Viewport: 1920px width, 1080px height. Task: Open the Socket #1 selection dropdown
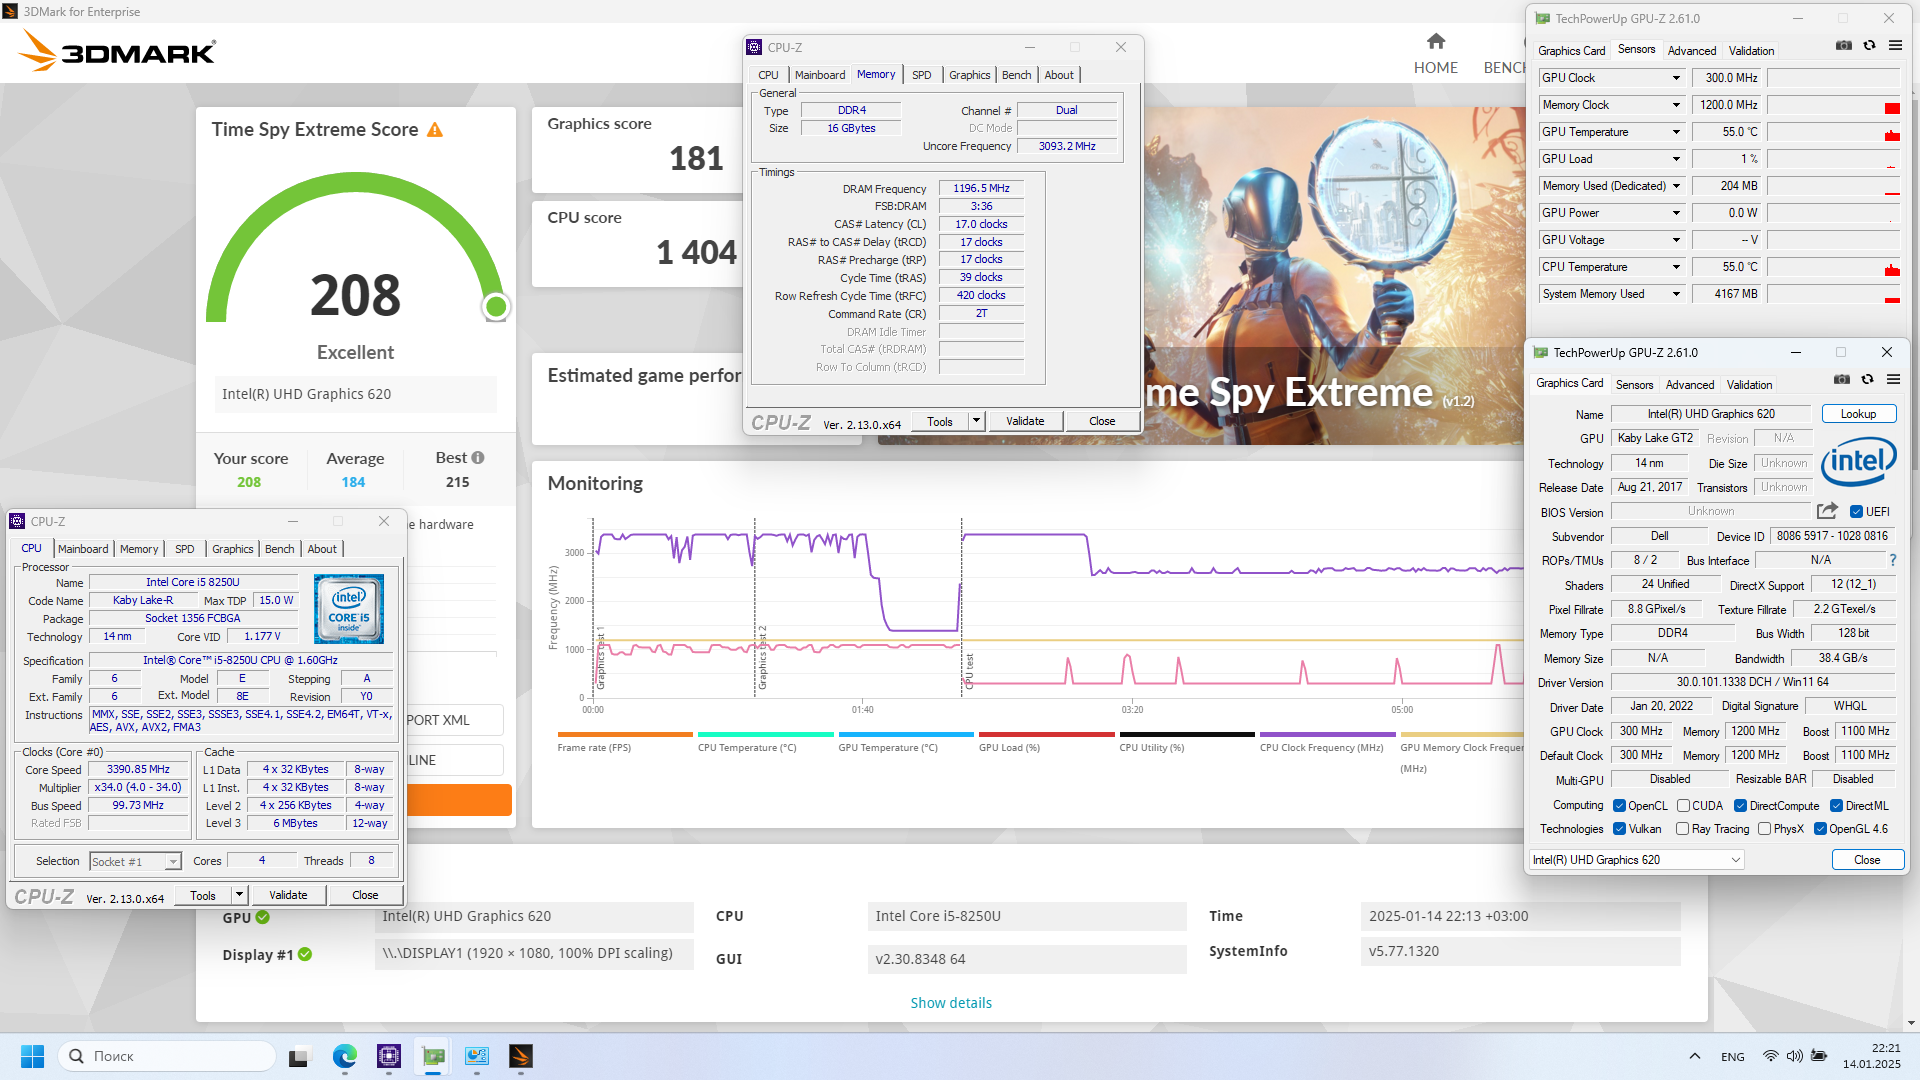tap(135, 861)
